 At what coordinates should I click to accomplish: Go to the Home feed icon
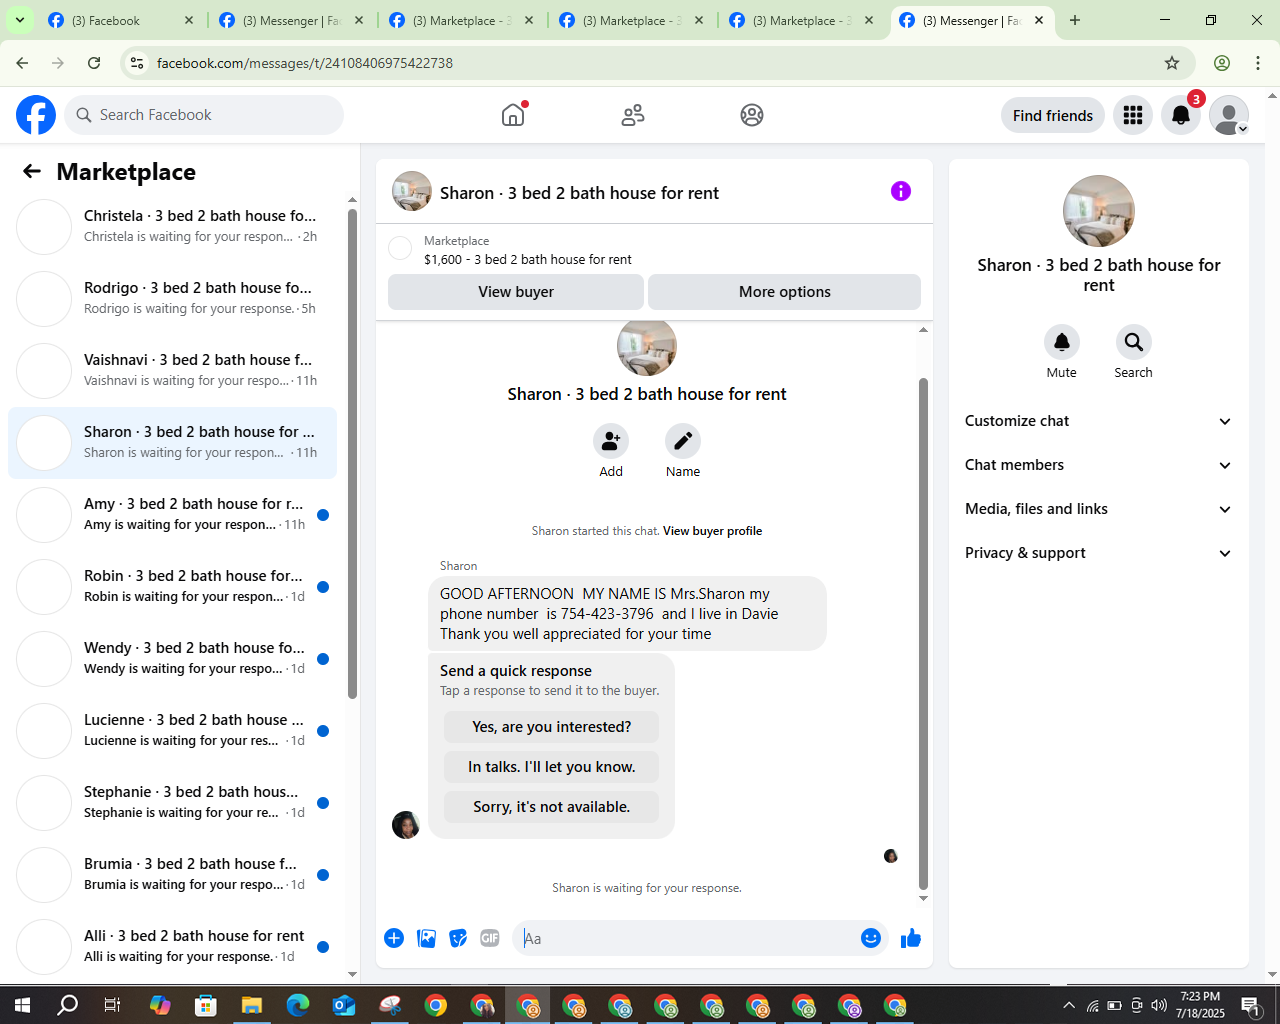coord(513,115)
